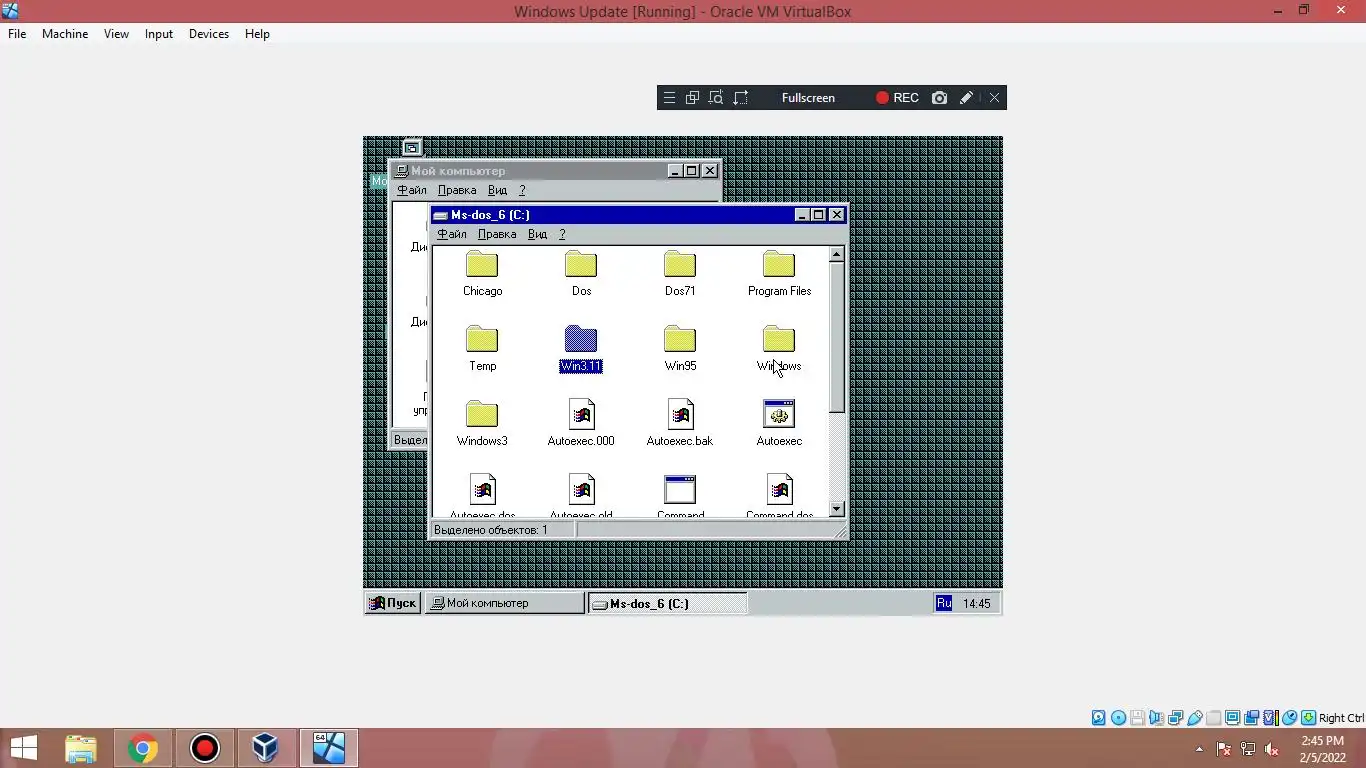The image size is (1366, 768).
Task: Open the VirtualBox Devices menu
Action: pyautogui.click(x=209, y=34)
